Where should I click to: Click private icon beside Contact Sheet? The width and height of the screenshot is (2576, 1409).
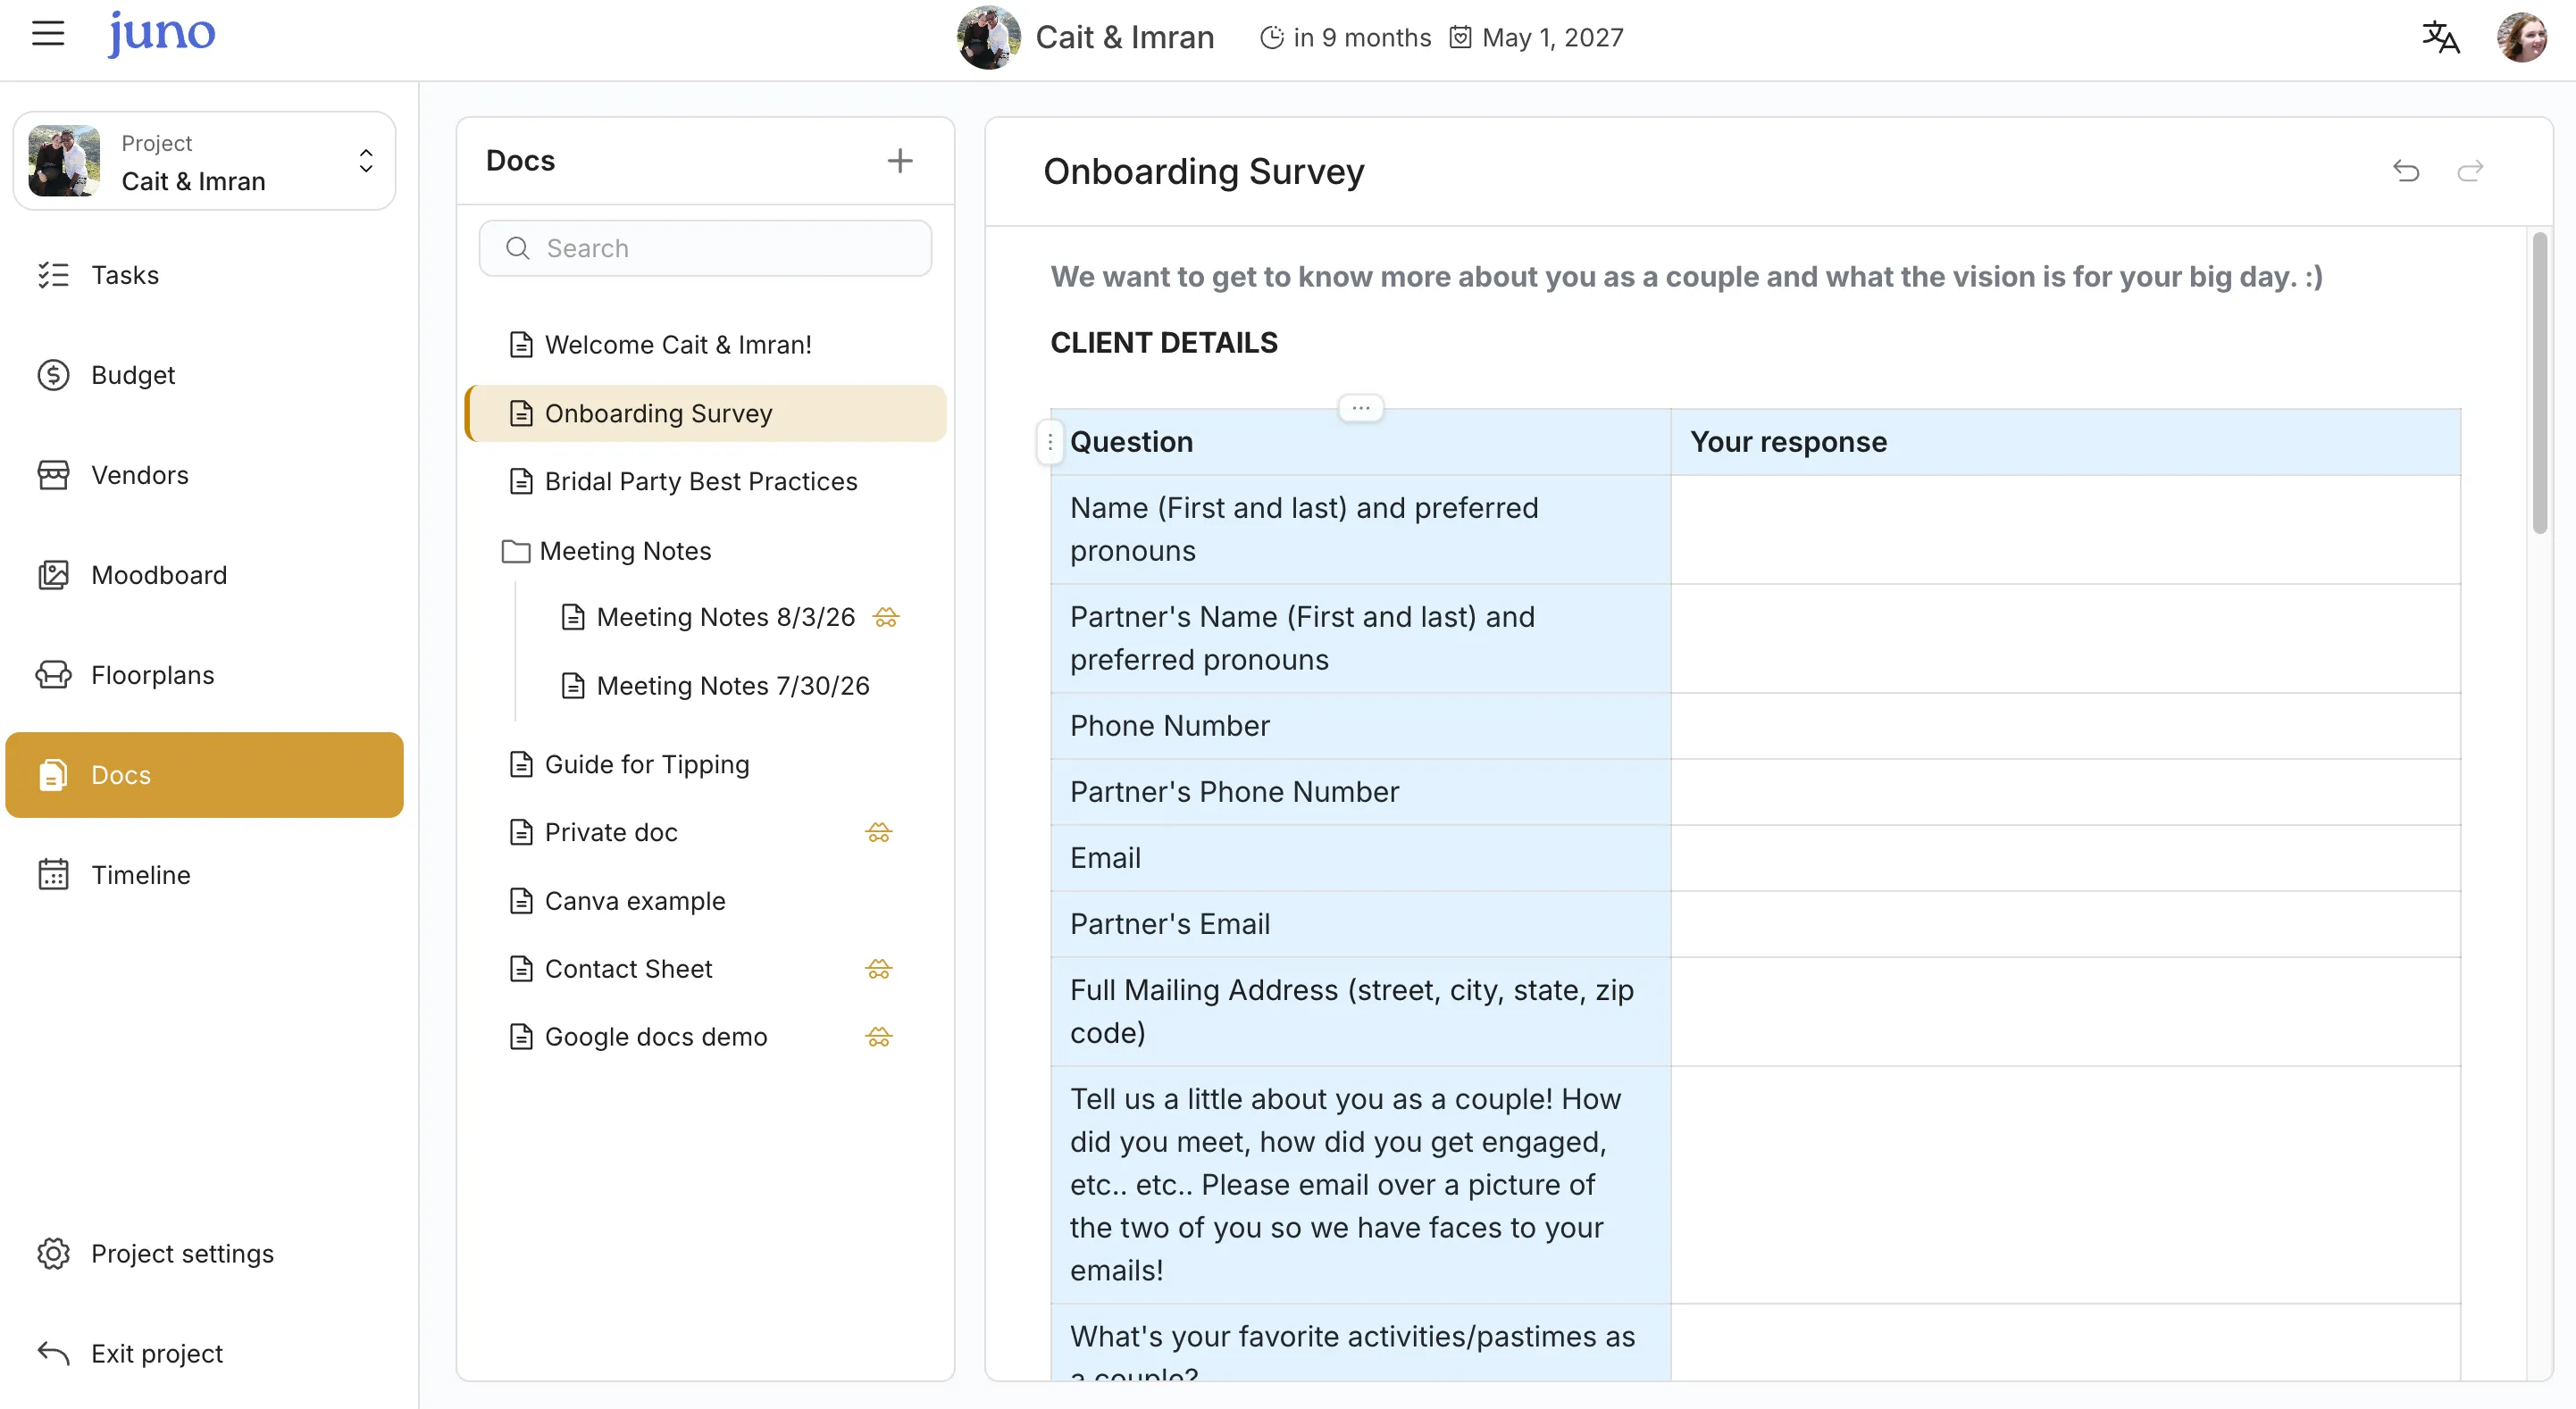pyautogui.click(x=879, y=969)
